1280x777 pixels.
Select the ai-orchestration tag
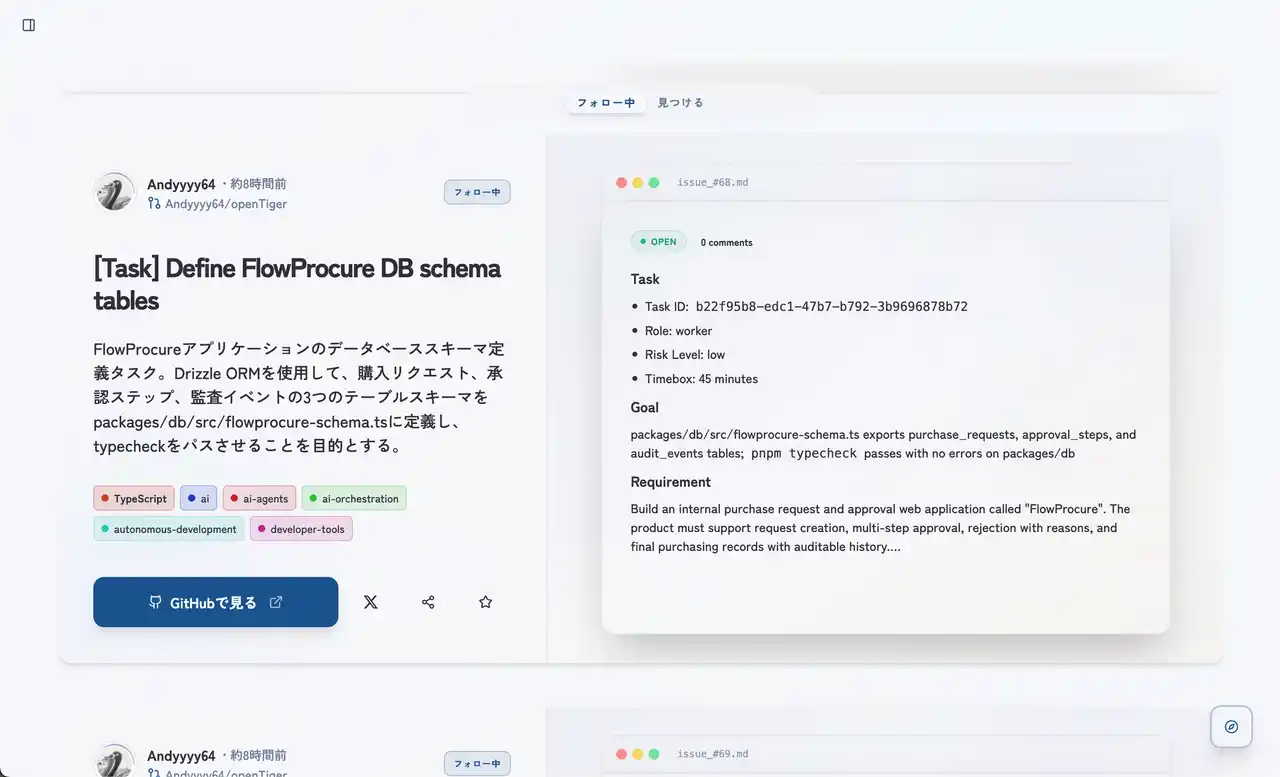(x=354, y=498)
